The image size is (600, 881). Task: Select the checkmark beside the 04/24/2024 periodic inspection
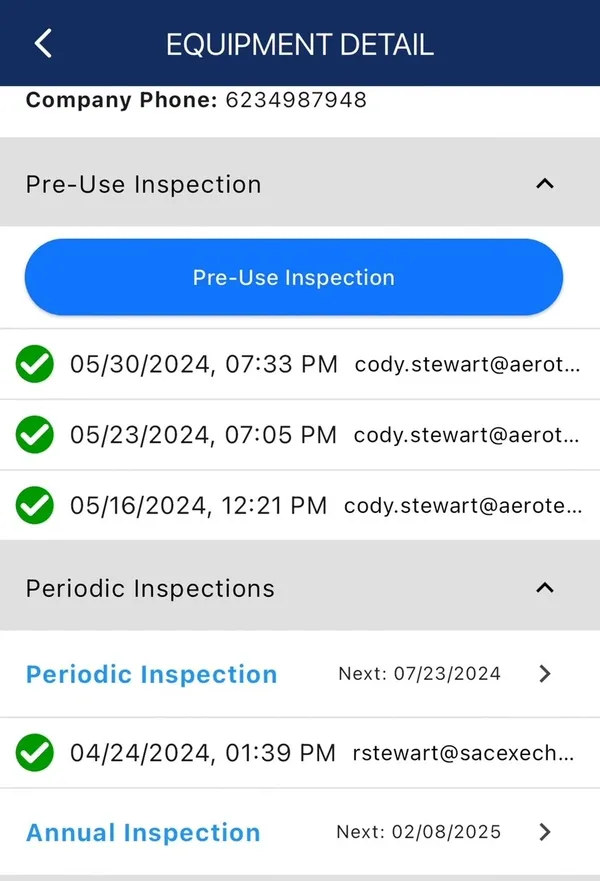34,752
